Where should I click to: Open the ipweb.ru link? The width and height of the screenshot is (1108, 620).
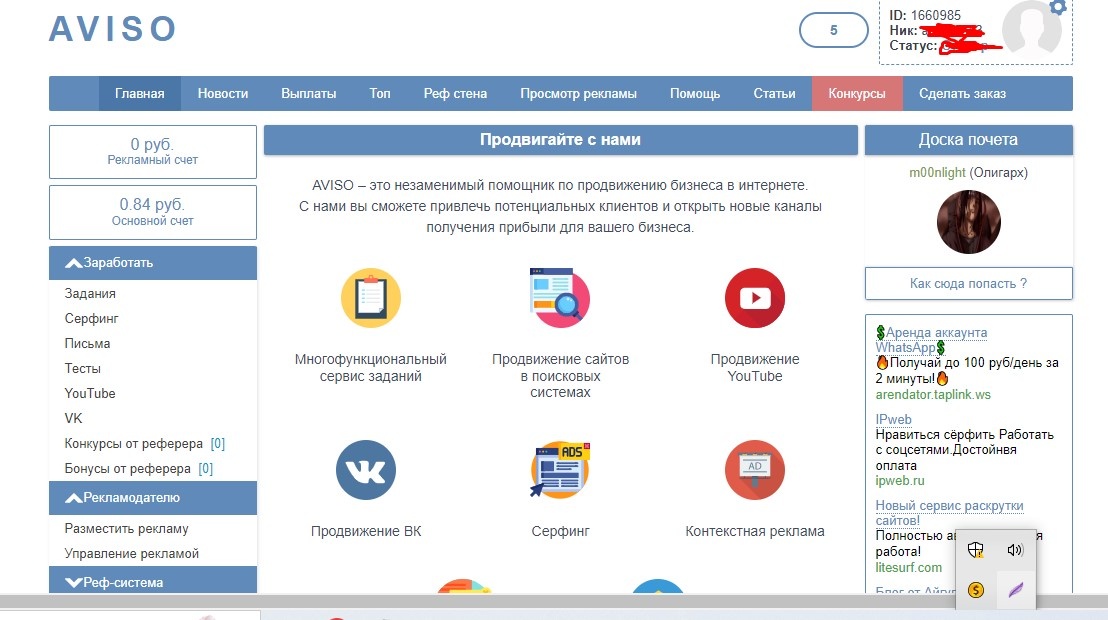pos(900,481)
